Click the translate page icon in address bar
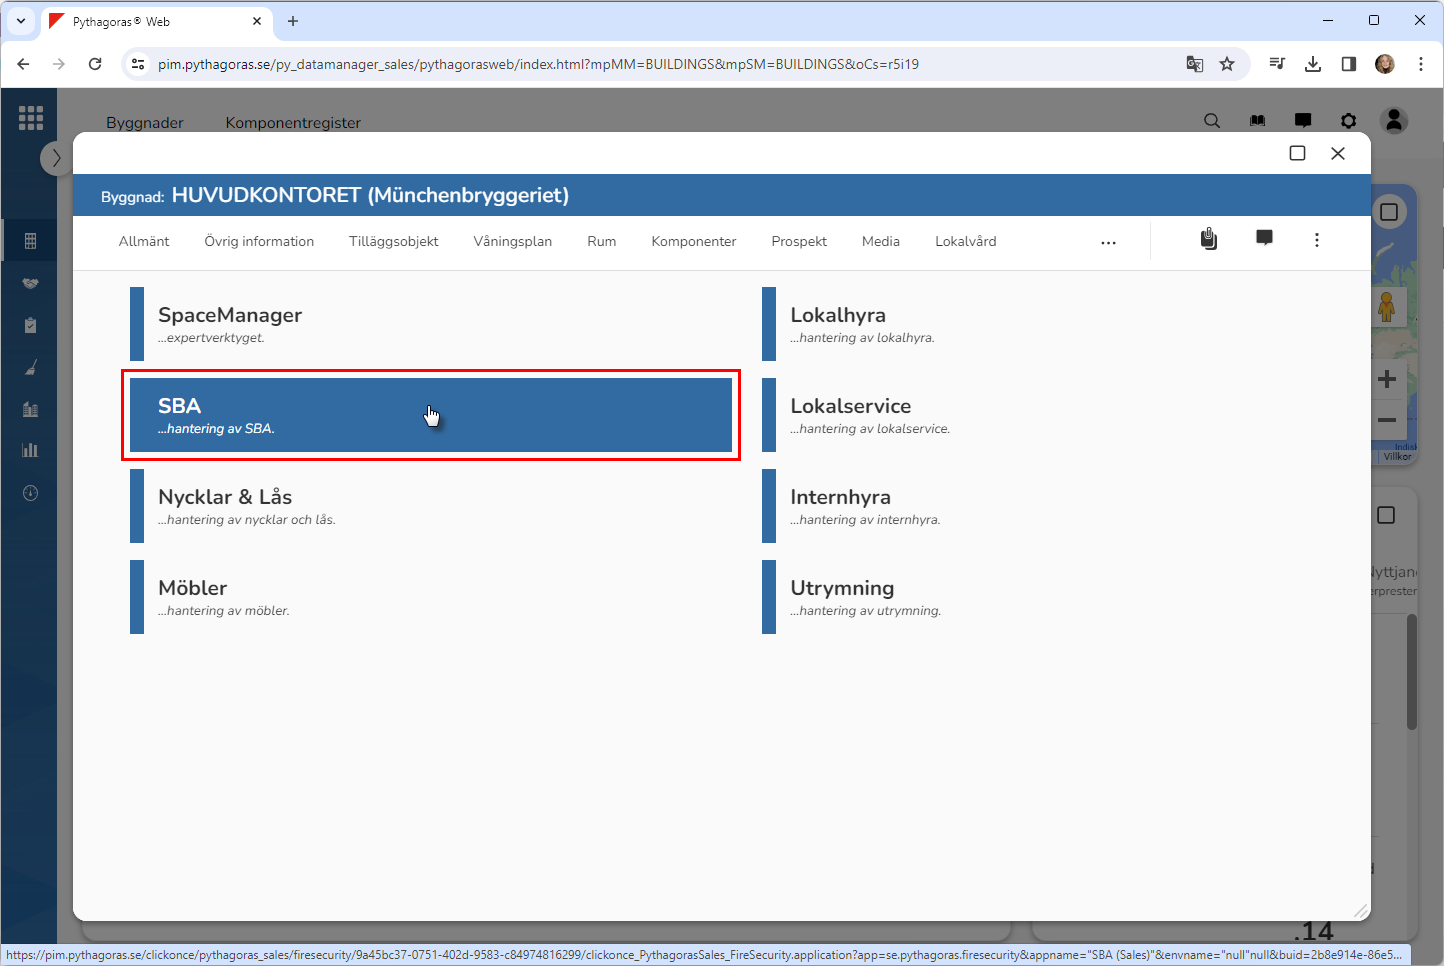 pos(1194,64)
